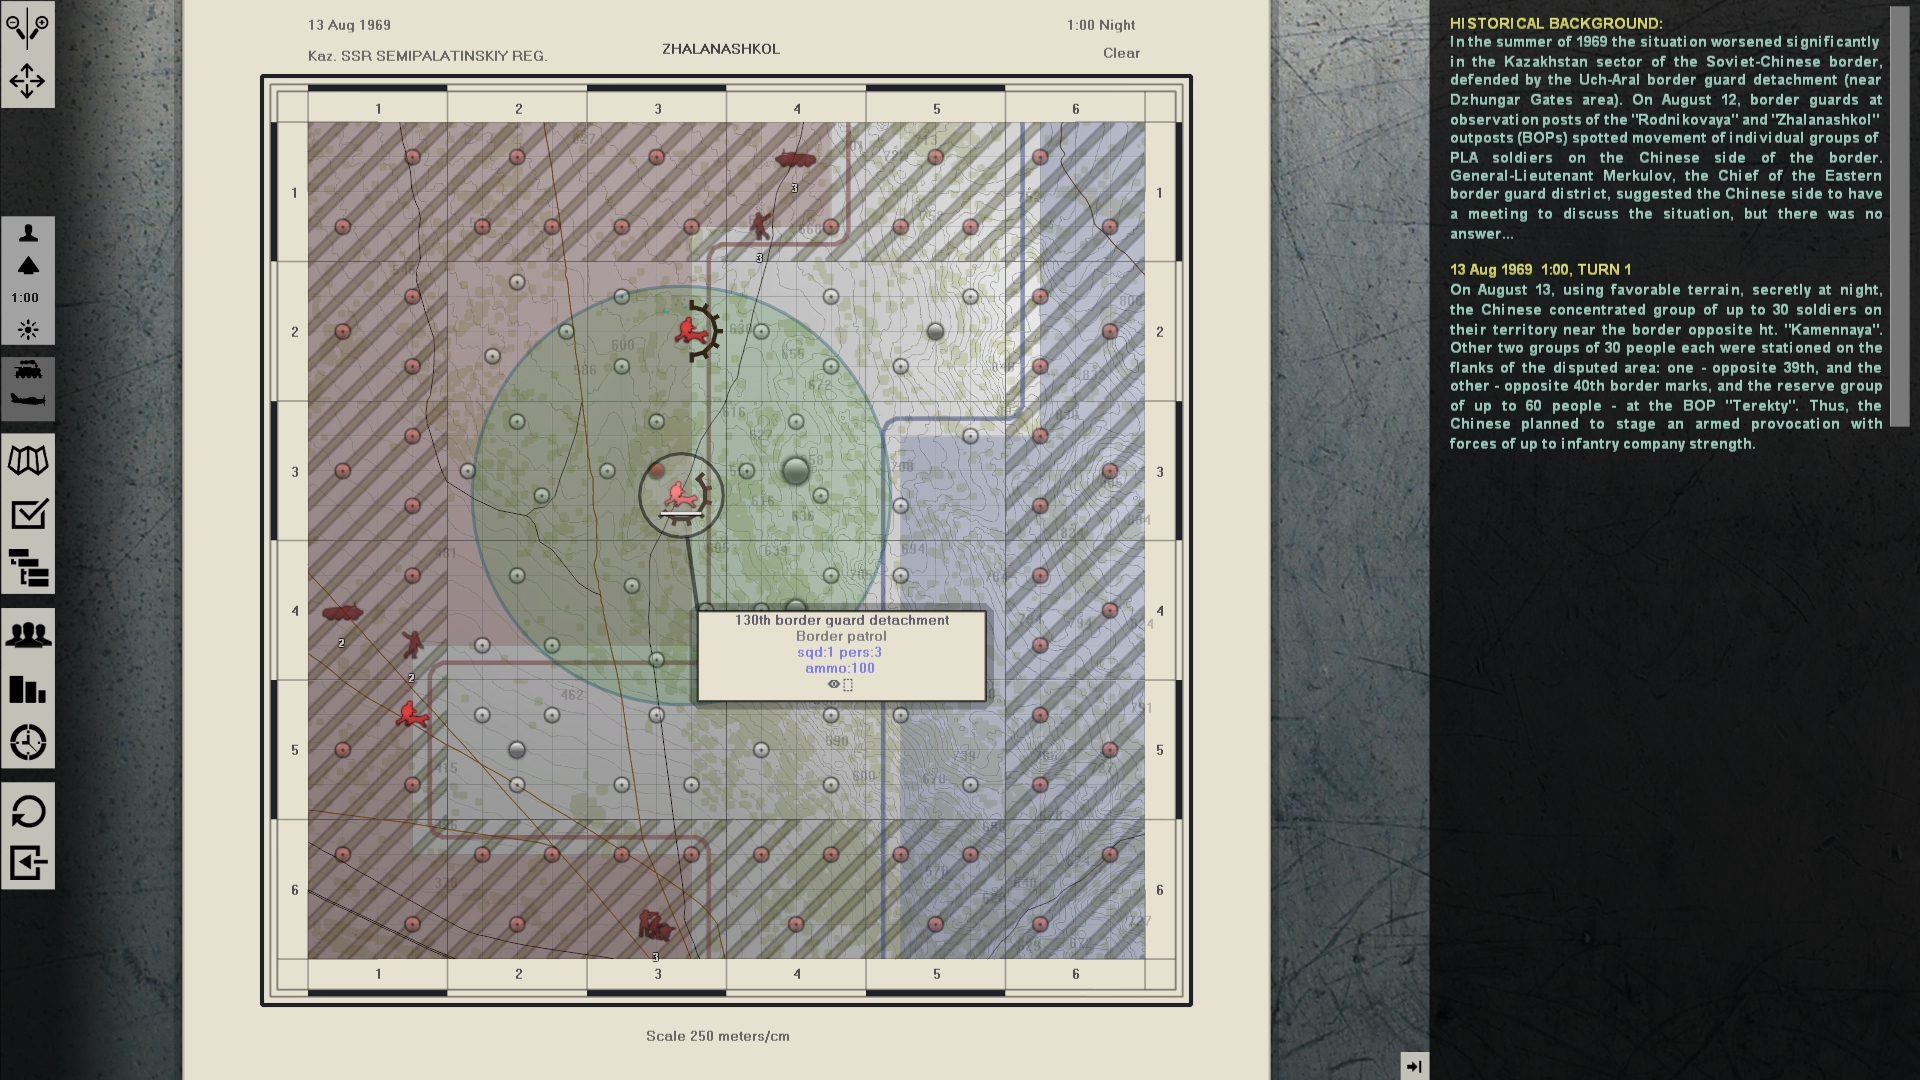Image resolution: width=1920 pixels, height=1080 pixels.
Task: Toggle the selection bracket icon on unit tooltip
Action: click(847, 687)
